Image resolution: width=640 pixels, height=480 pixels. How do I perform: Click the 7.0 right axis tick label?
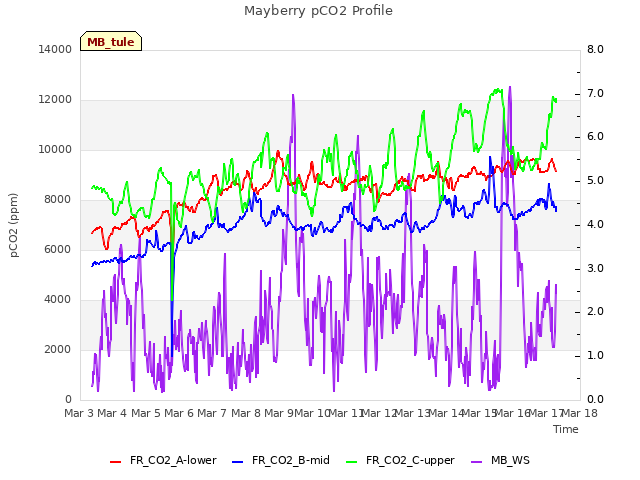pos(595,93)
